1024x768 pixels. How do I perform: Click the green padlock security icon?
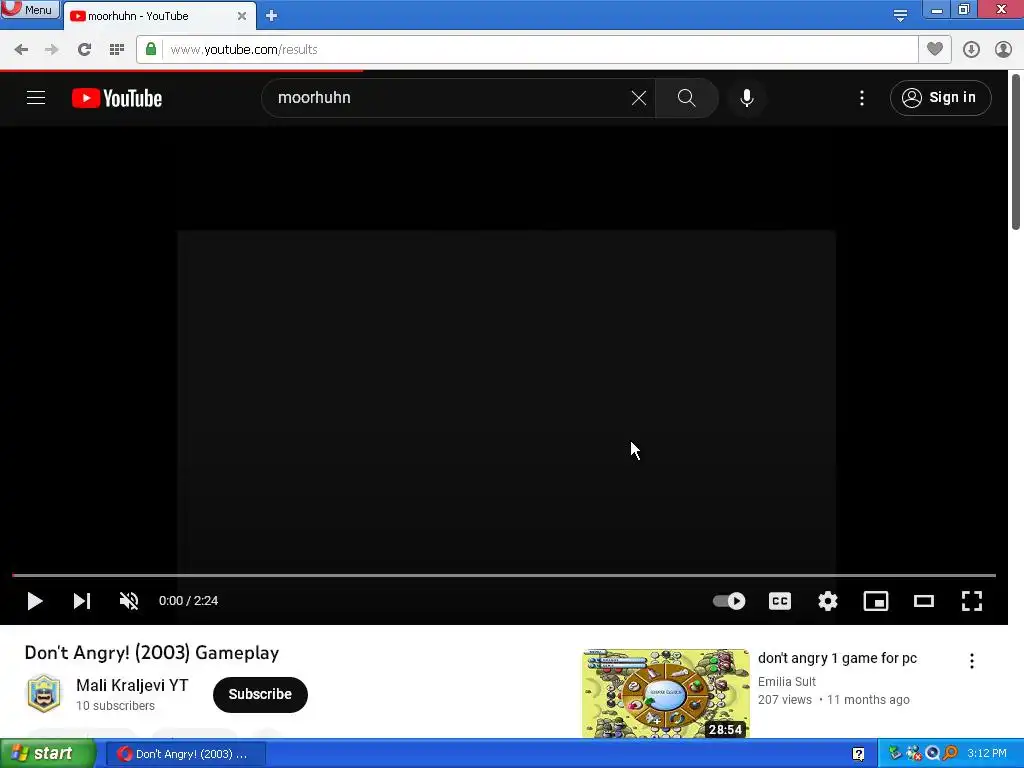[x=151, y=49]
